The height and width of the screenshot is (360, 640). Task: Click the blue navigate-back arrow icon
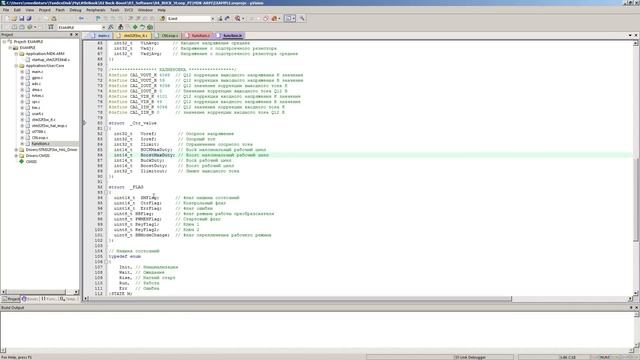[x=81, y=18]
